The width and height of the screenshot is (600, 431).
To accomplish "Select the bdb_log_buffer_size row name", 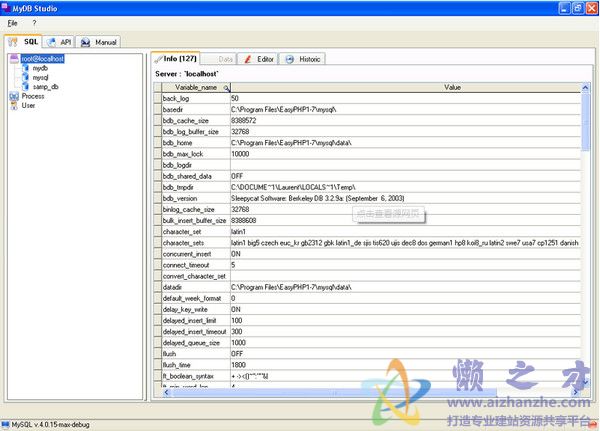I will point(196,132).
